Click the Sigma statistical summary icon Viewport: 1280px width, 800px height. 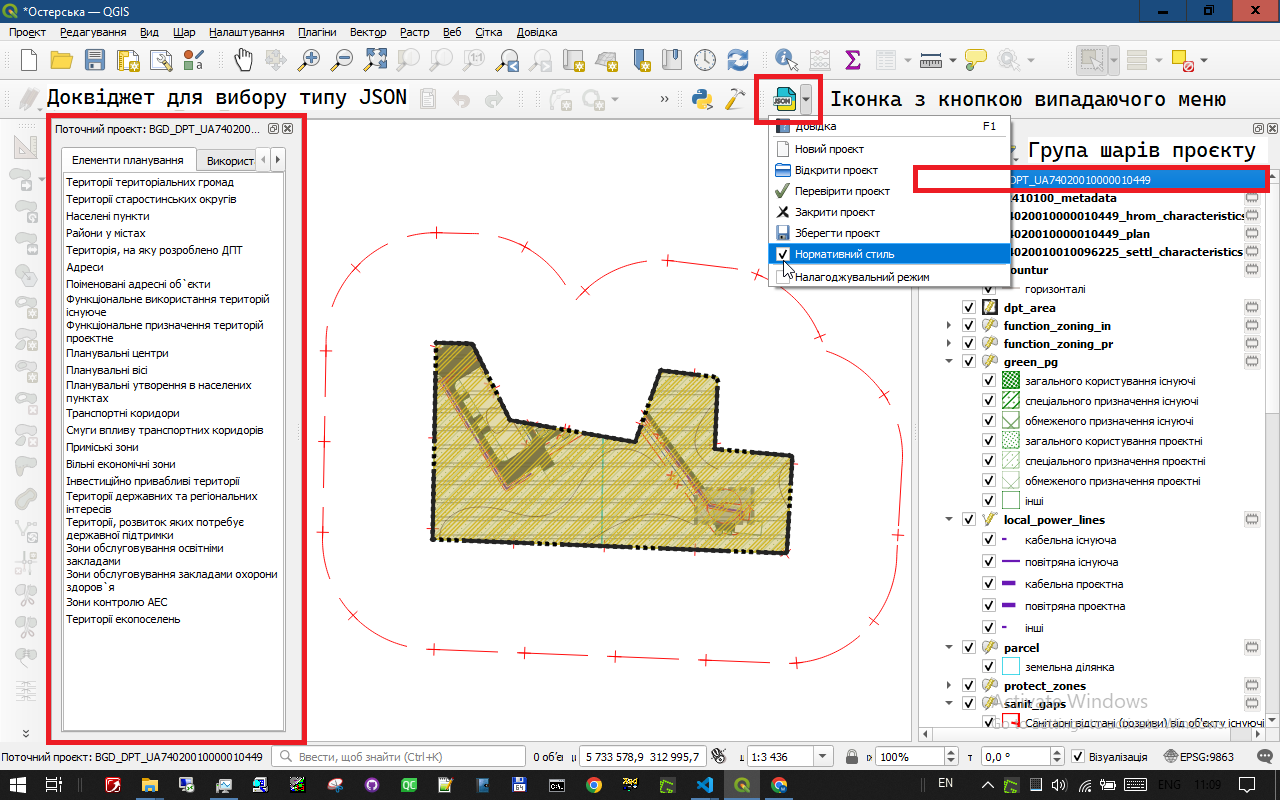point(853,60)
